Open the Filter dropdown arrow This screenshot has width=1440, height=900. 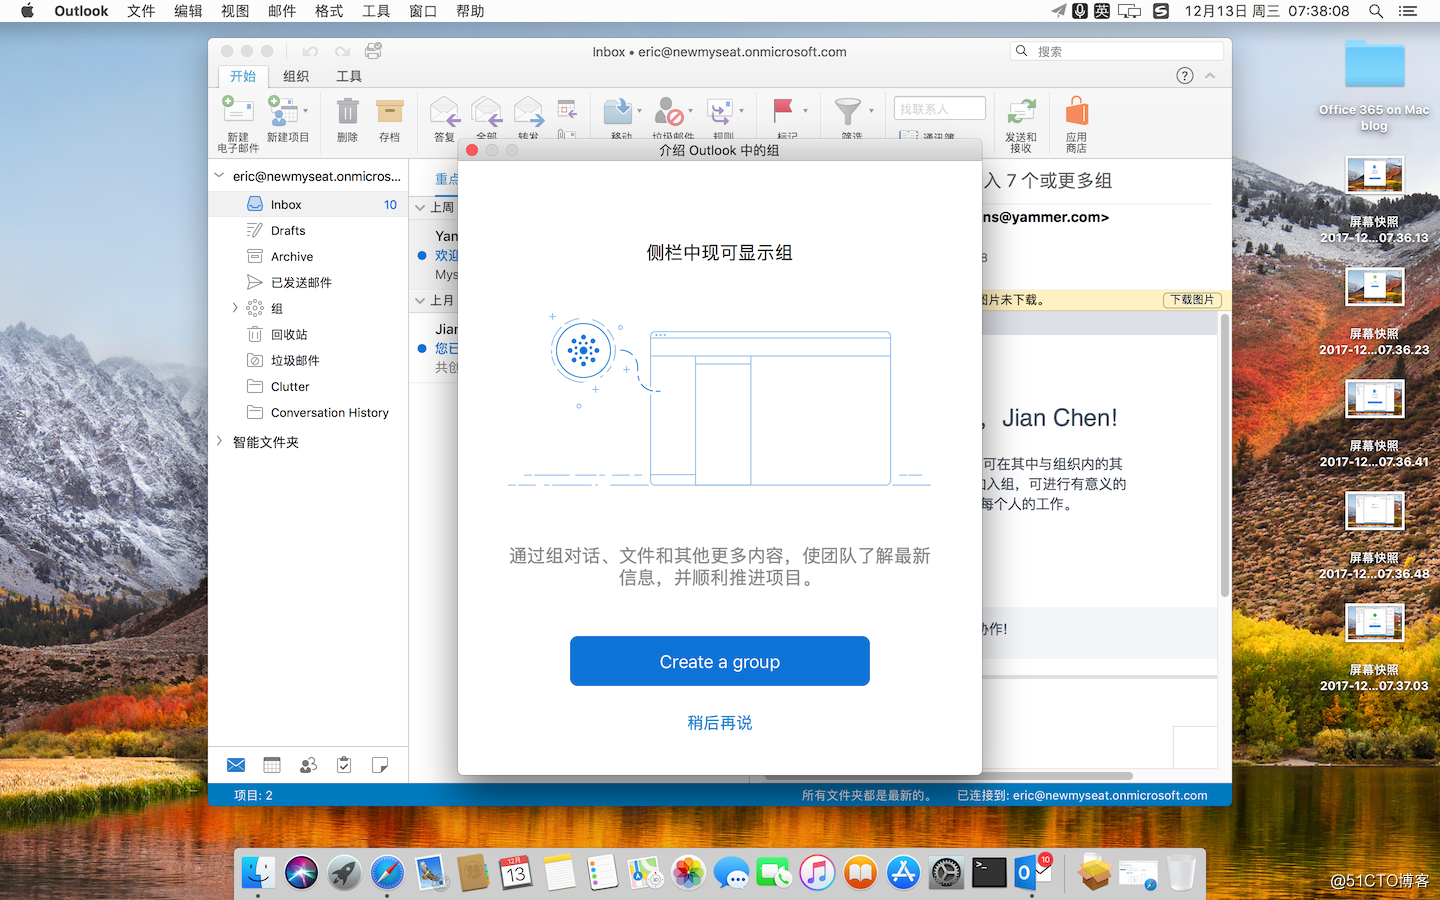pyautogui.click(x=871, y=111)
